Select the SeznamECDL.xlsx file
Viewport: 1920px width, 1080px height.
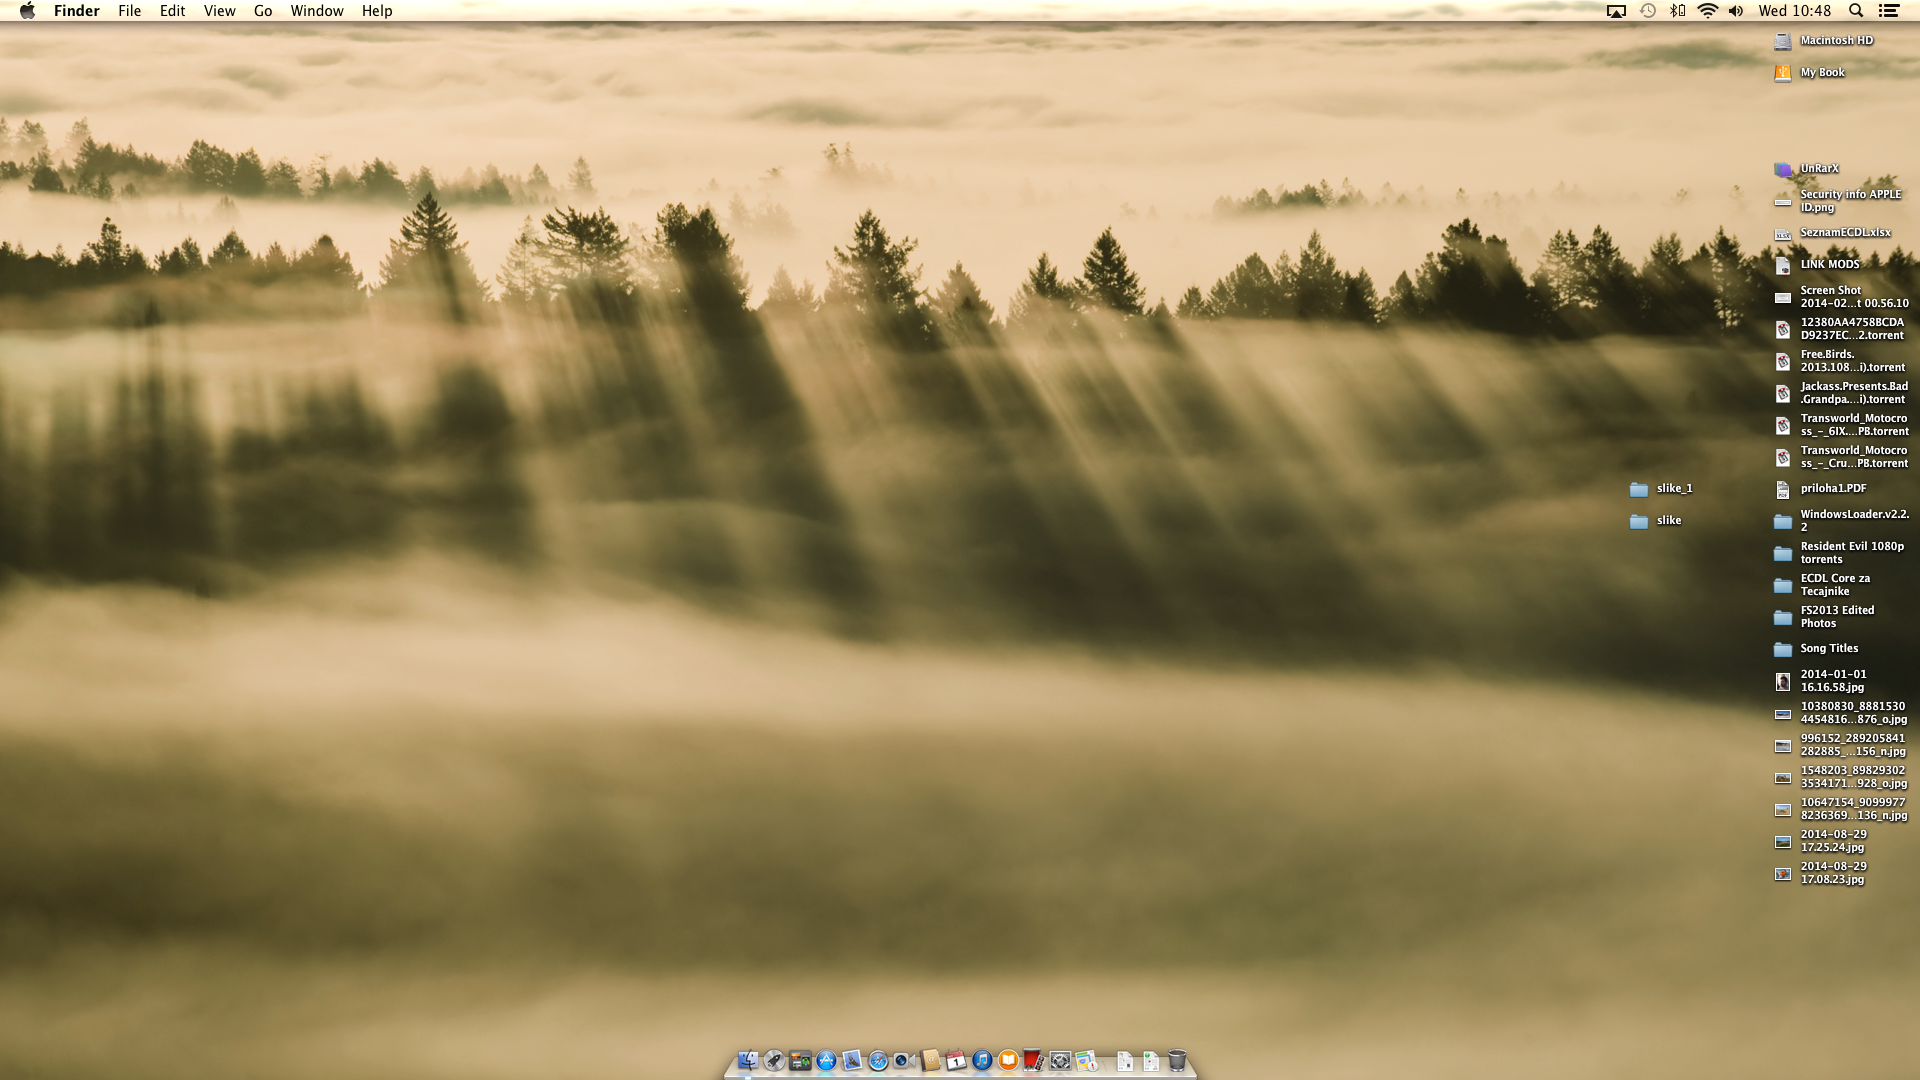pos(1833,233)
